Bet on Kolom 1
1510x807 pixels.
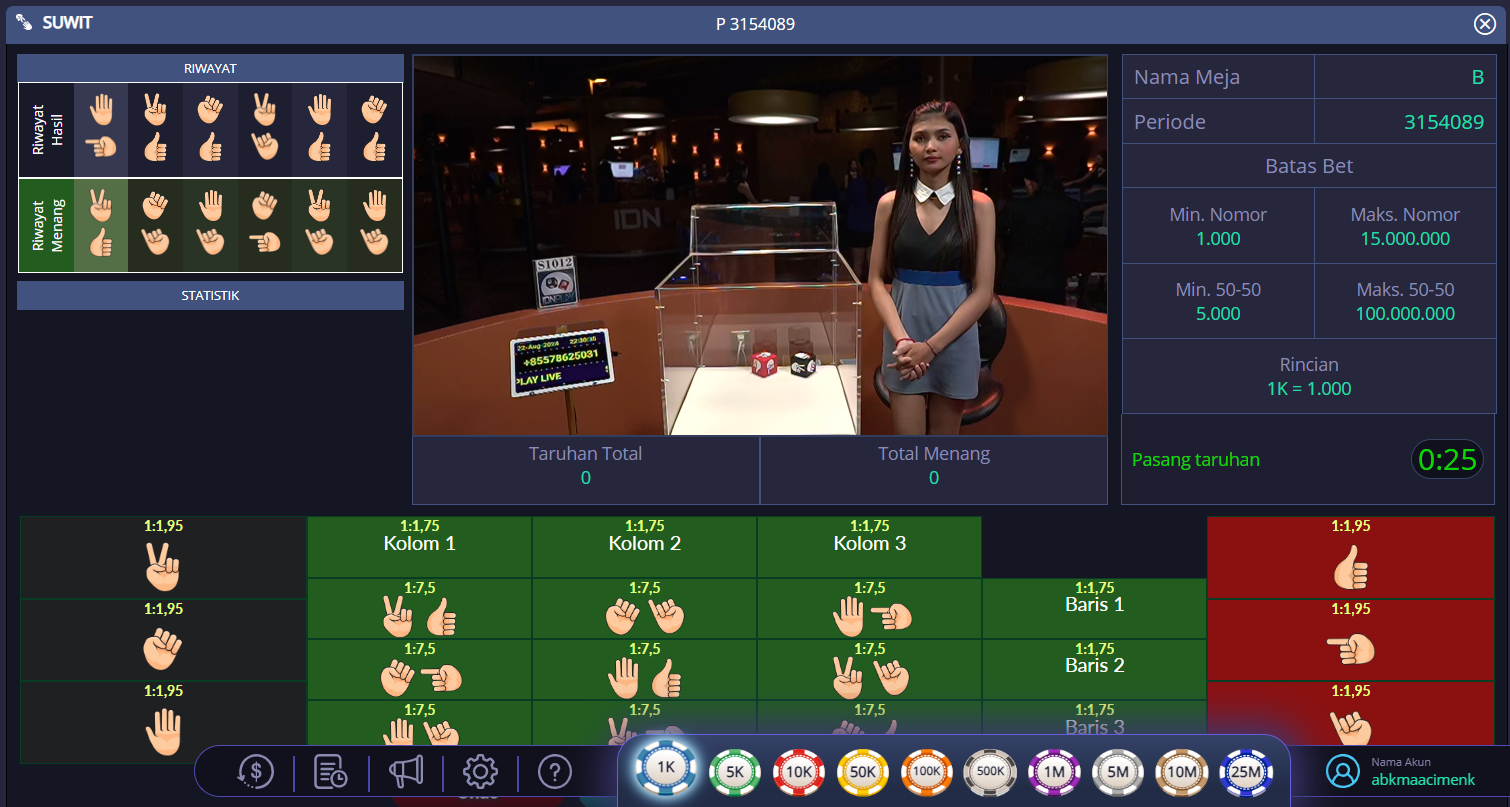pyautogui.click(x=419, y=547)
